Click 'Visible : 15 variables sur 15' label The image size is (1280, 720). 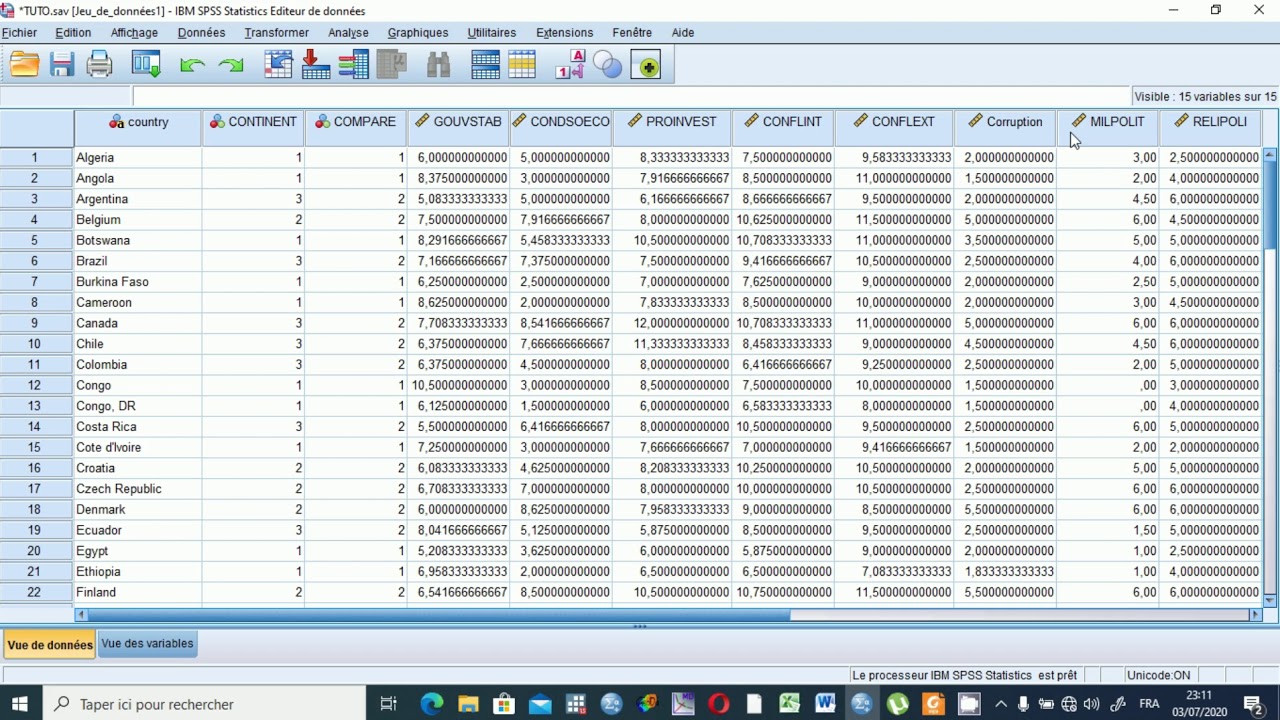(1205, 97)
